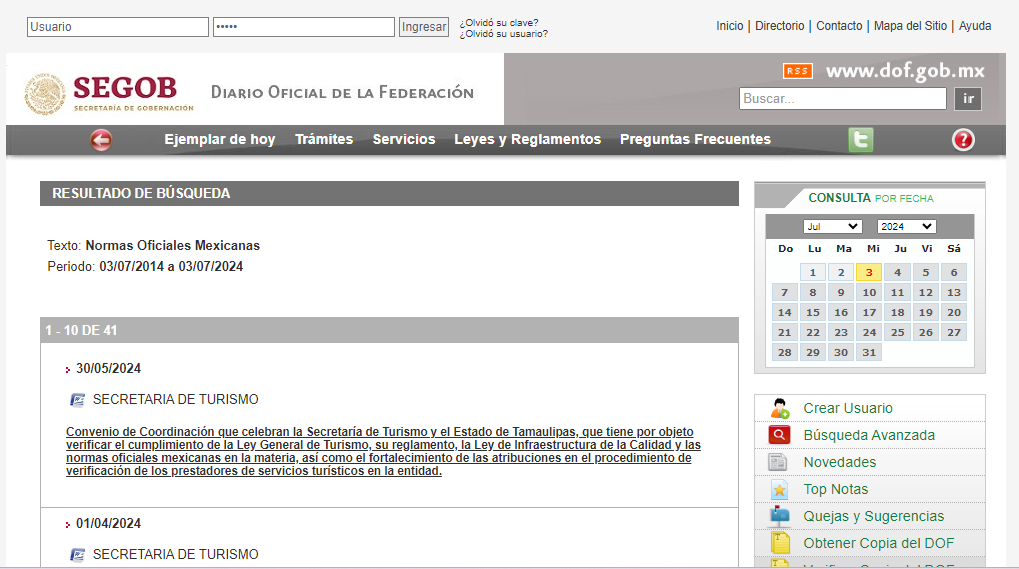Open Leyes y Reglamentos menu

click(528, 139)
